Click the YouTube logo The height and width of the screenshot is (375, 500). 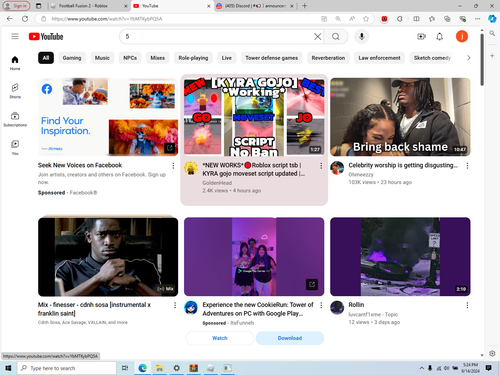pyautogui.click(x=46, y=36)
